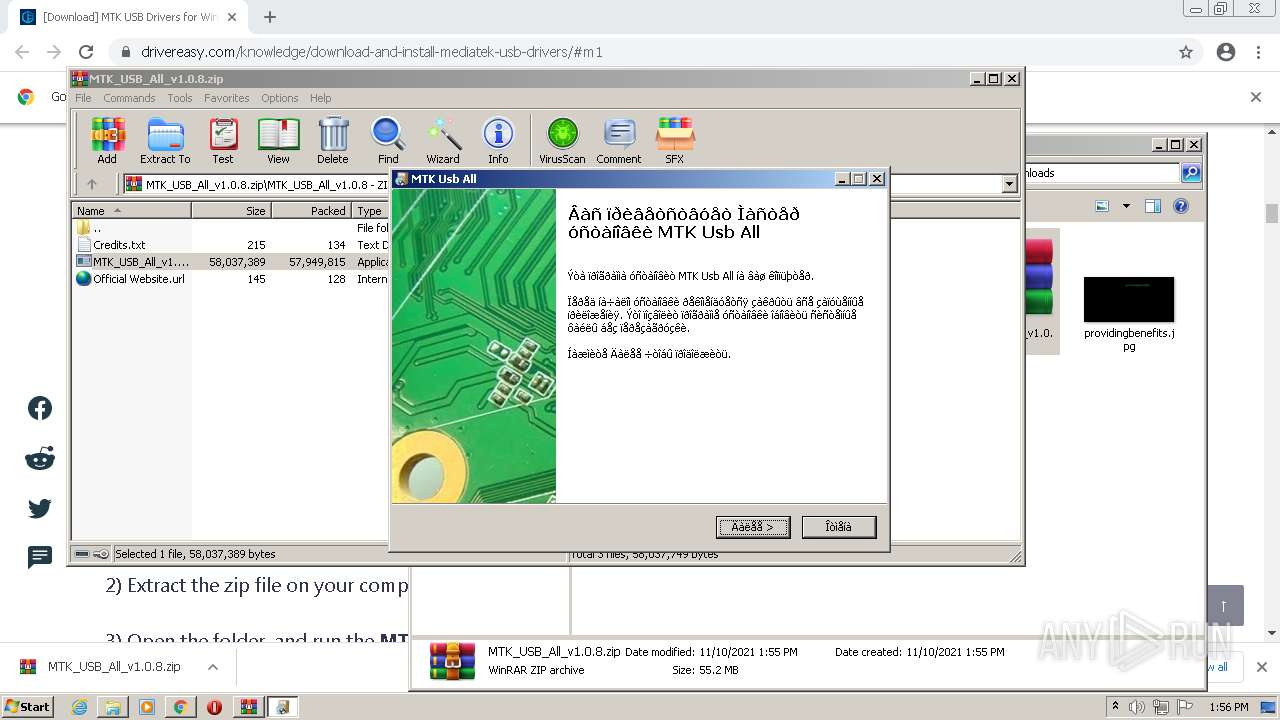Click the Facebook share icon

point(40,408)
